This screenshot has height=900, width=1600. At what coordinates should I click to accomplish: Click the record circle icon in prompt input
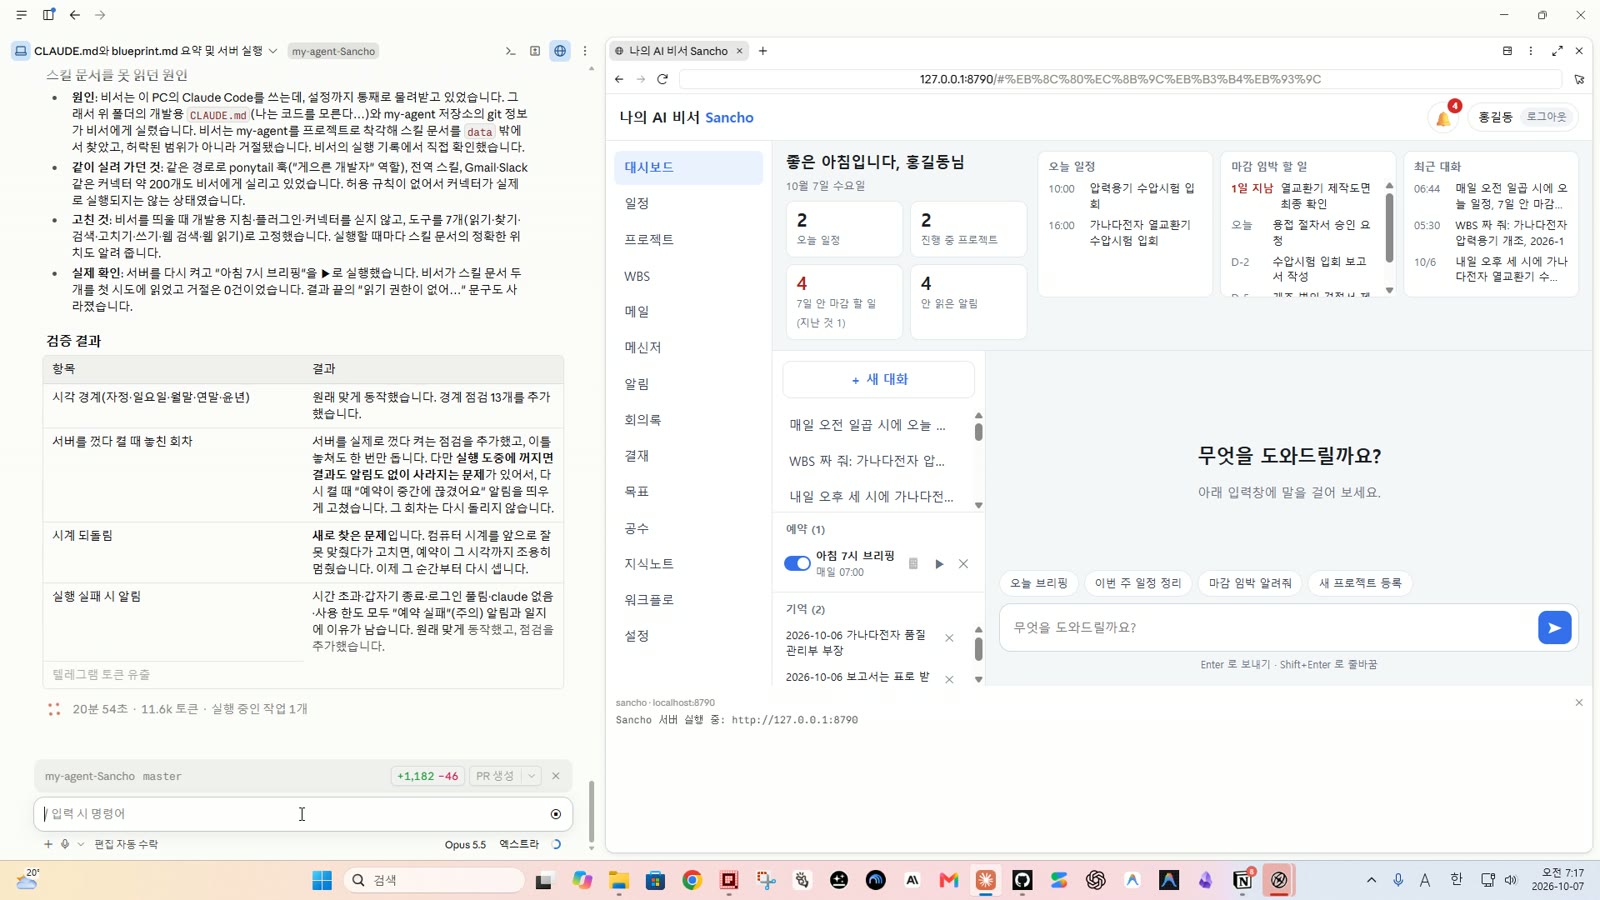click(x=556, y=814)
